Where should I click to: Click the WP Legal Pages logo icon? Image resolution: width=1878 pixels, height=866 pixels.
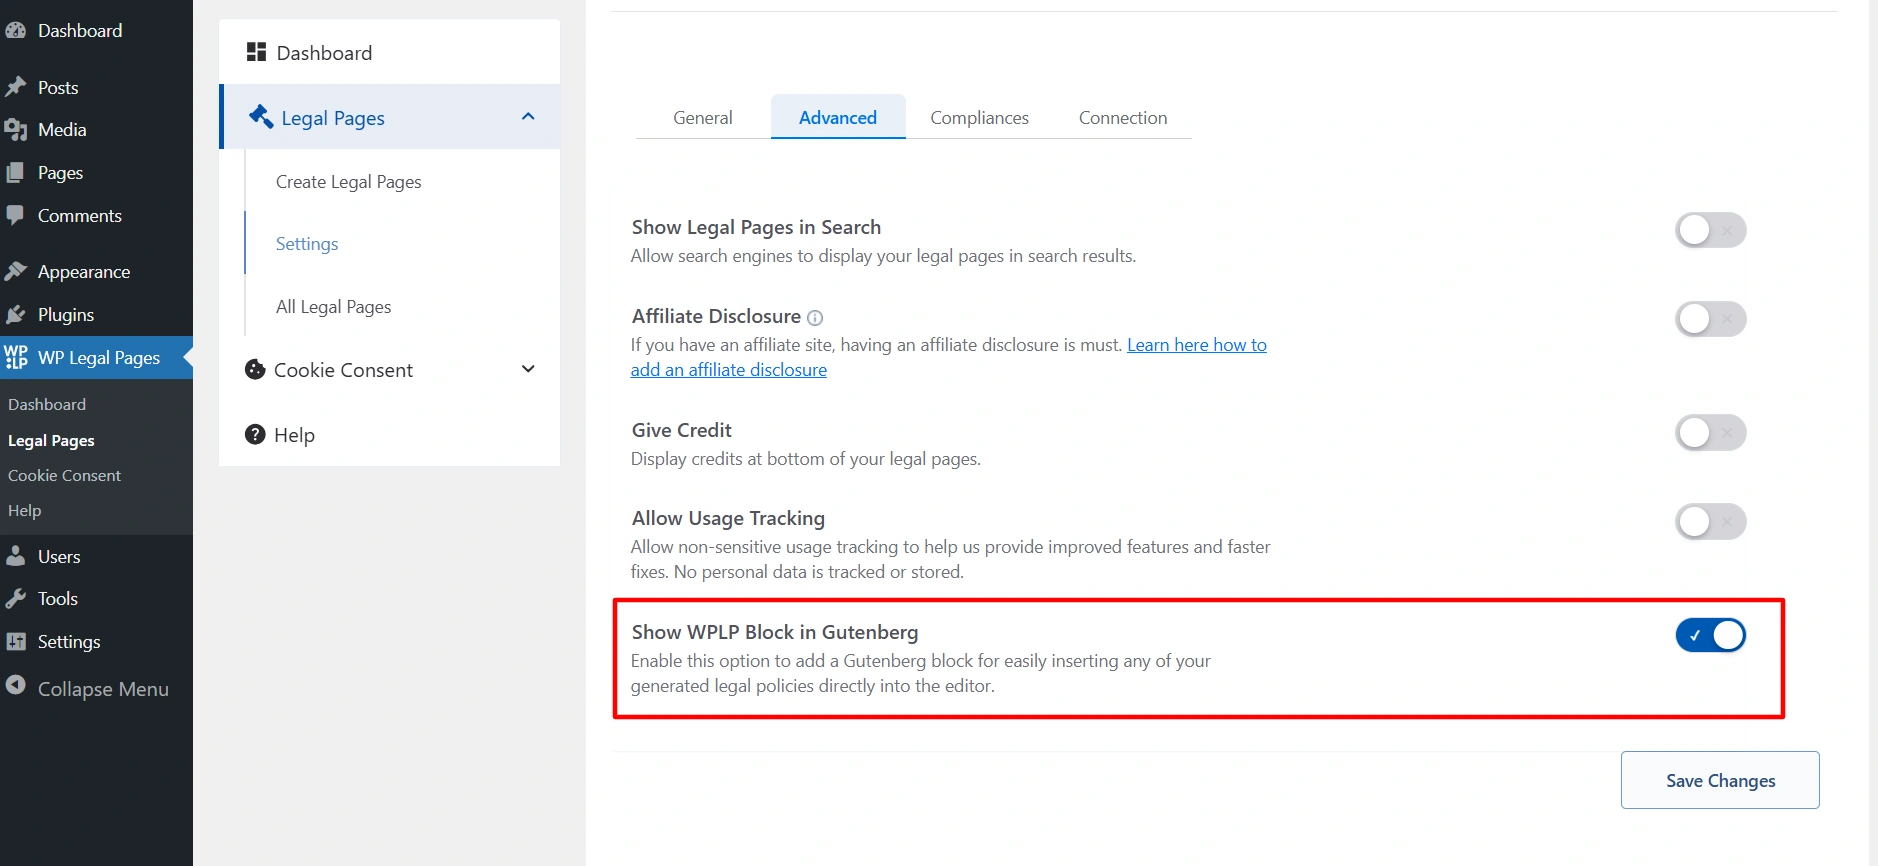[16, 357]
